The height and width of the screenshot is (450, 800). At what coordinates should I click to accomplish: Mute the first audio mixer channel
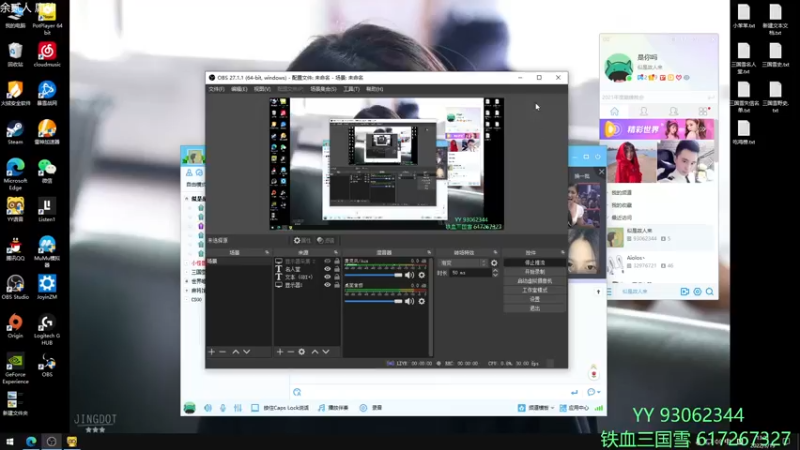pos(409,275)
